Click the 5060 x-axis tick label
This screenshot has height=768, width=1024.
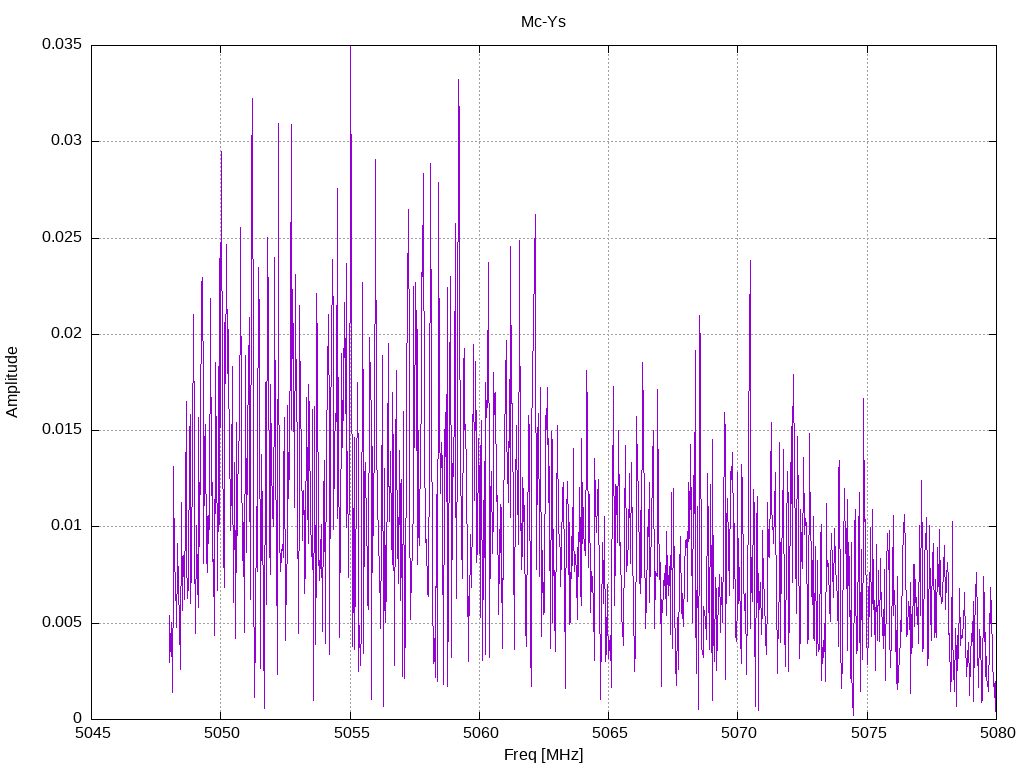480,733
